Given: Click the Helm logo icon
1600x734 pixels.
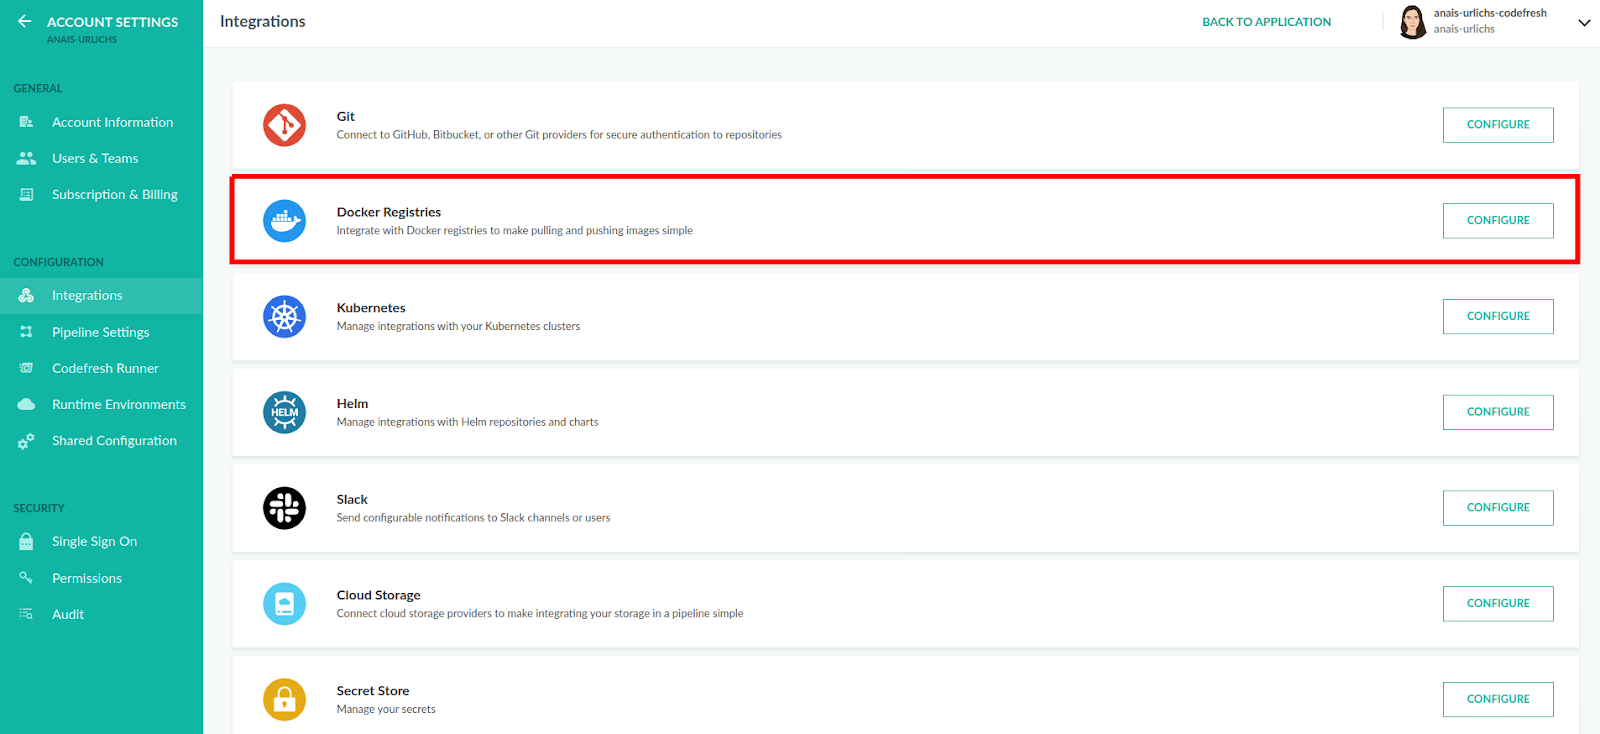Looking at the screenshot, I should click(x=284, y=412).
